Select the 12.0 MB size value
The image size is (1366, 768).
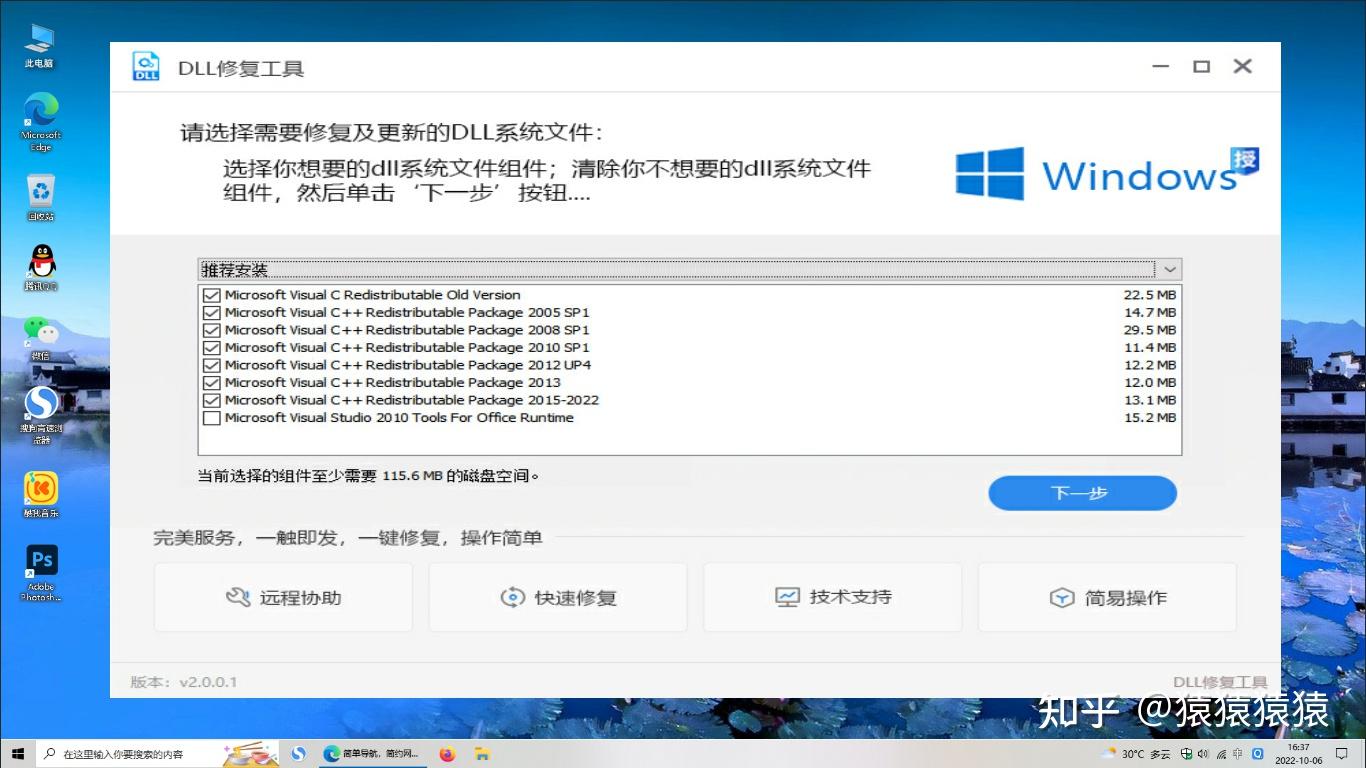[1149, 383]
